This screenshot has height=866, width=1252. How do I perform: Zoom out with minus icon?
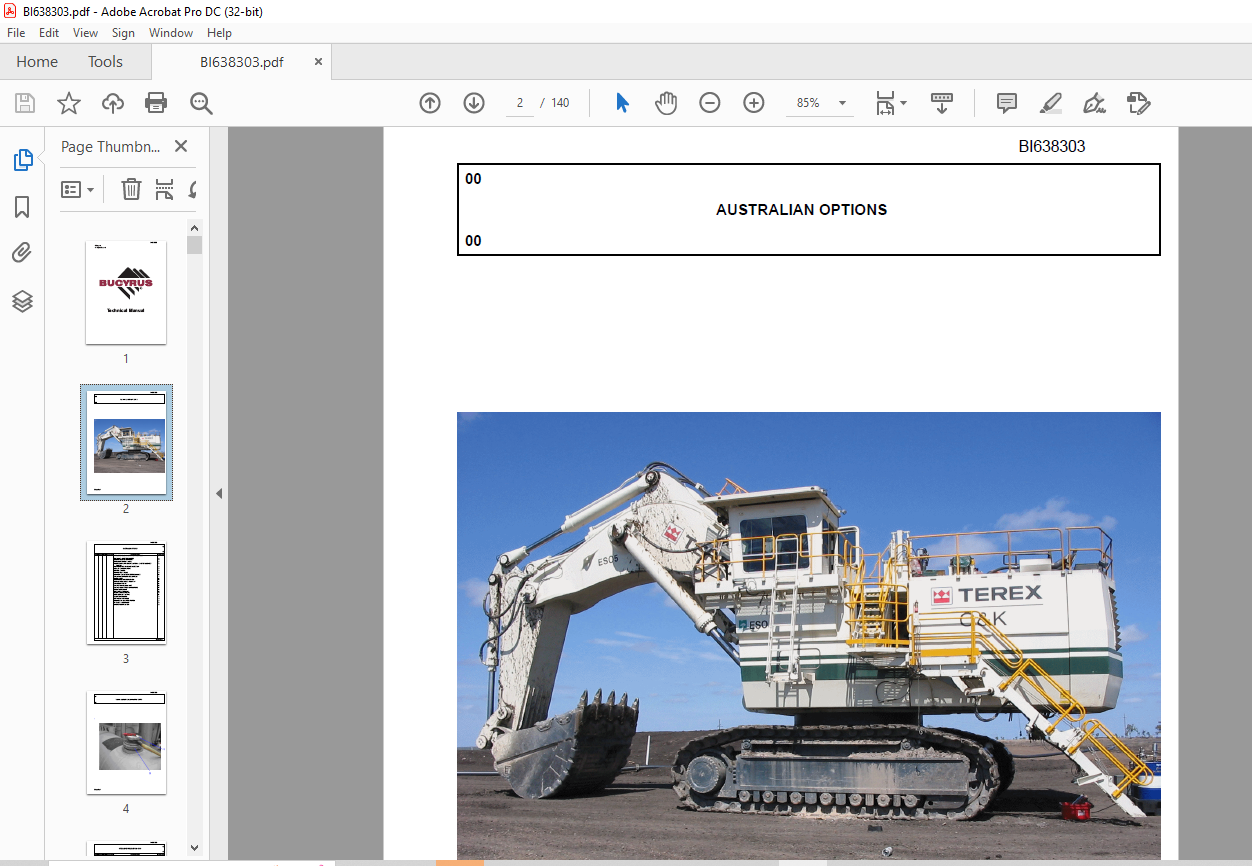tap(710, 103)
